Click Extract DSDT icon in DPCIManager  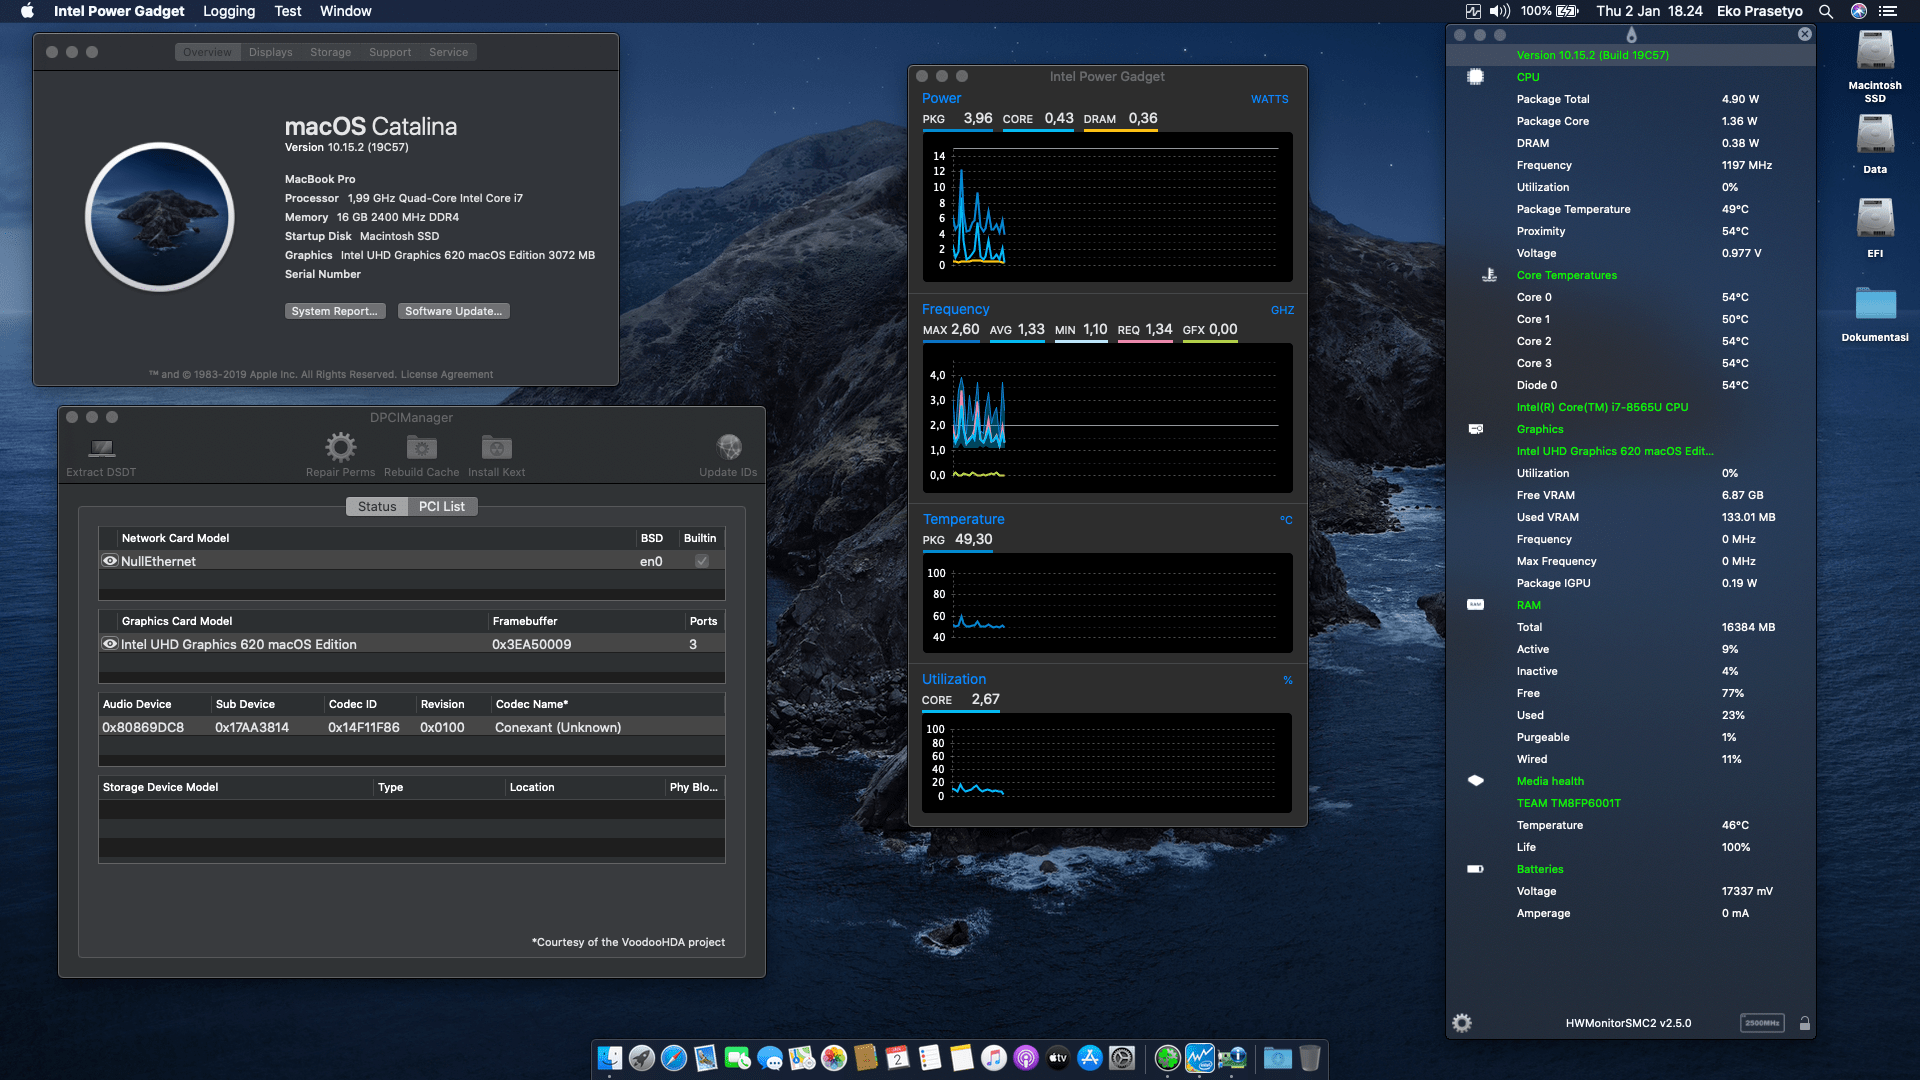[x=102, y=448]
